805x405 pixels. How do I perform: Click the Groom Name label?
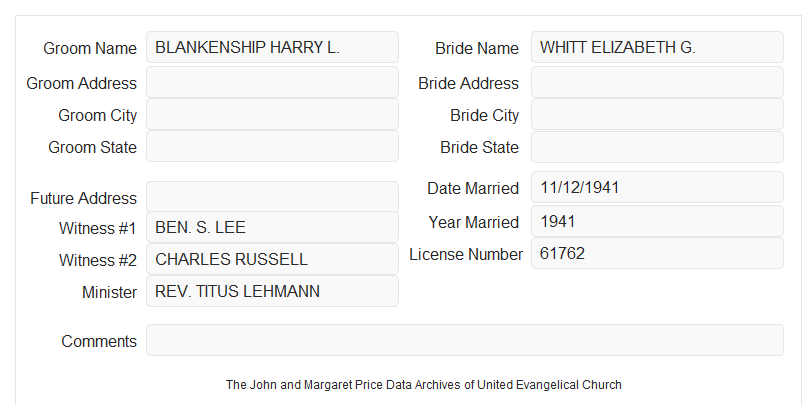(x=90, y=48)
